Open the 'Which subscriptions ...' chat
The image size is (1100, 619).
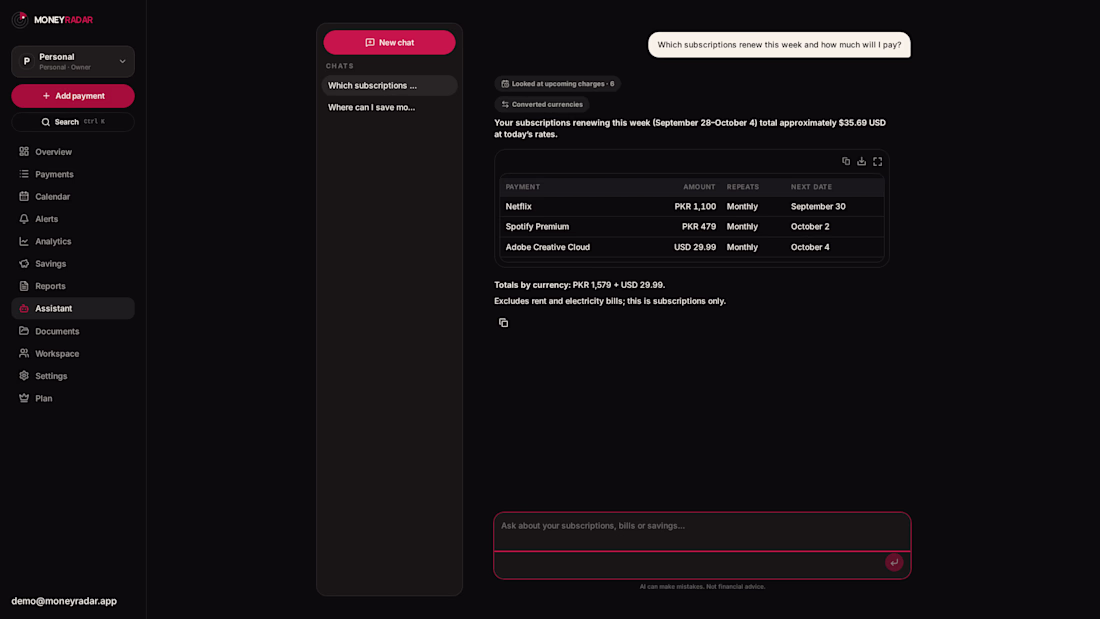click(x=389, y=86)
